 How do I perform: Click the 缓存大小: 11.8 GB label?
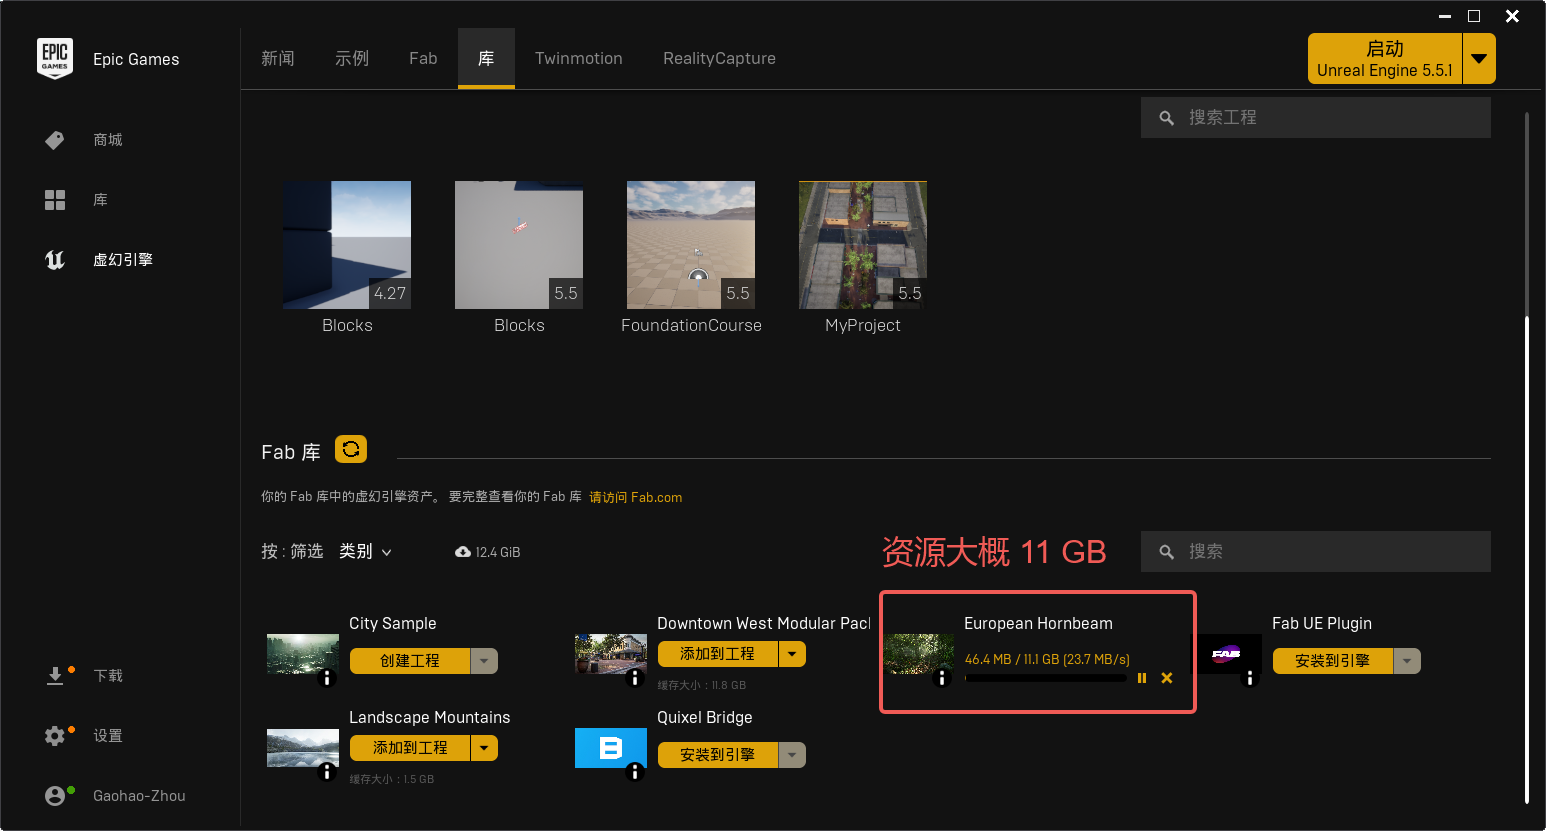tap(702, 685)
